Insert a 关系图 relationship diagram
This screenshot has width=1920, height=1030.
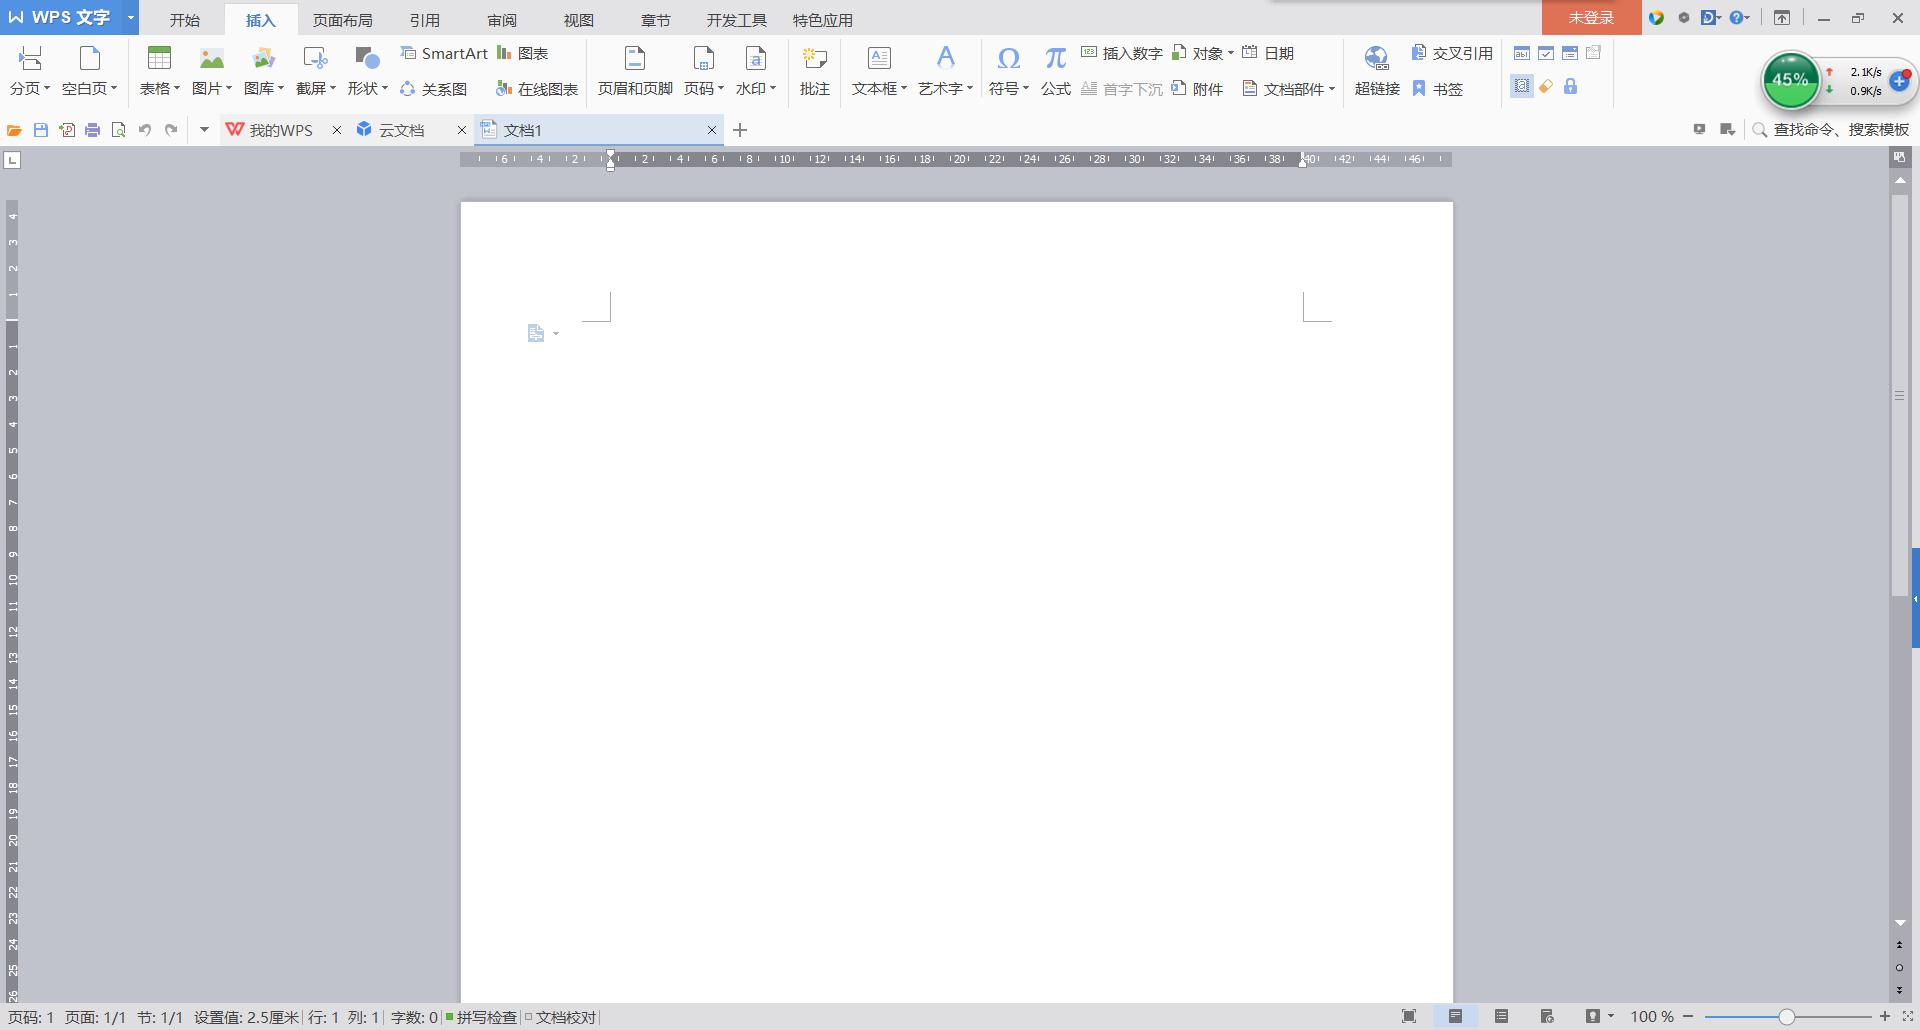tap(433, 89)
